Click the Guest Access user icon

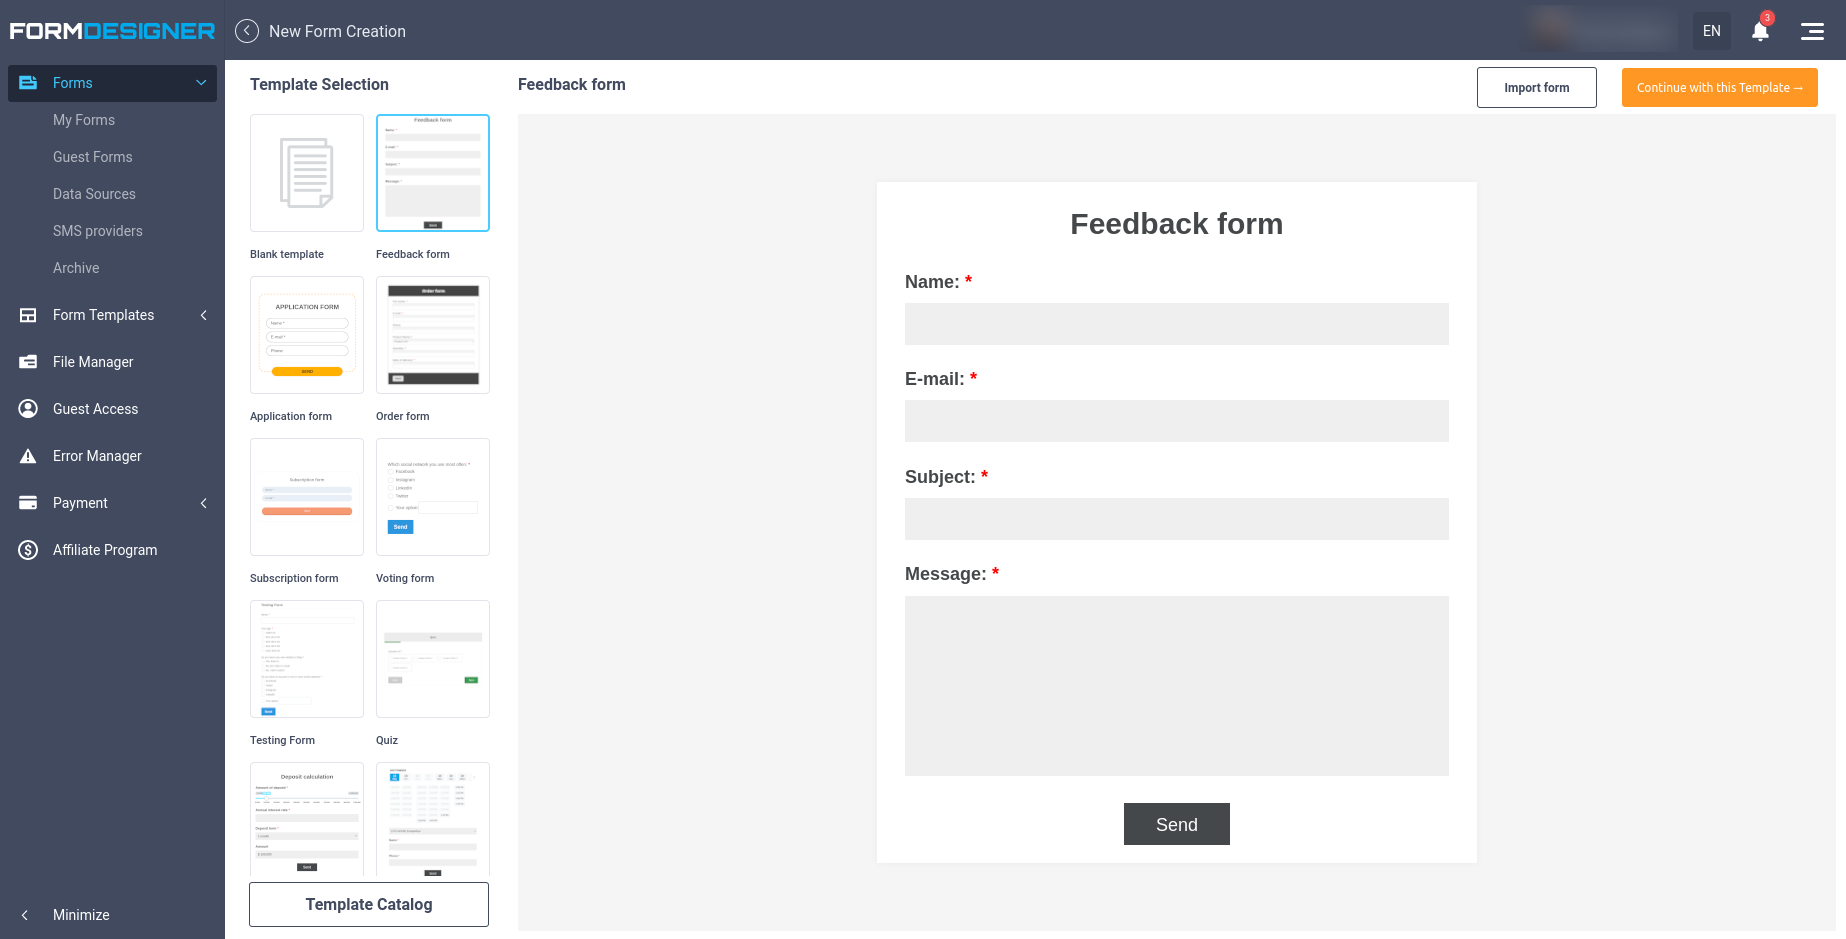click(28, 409)
